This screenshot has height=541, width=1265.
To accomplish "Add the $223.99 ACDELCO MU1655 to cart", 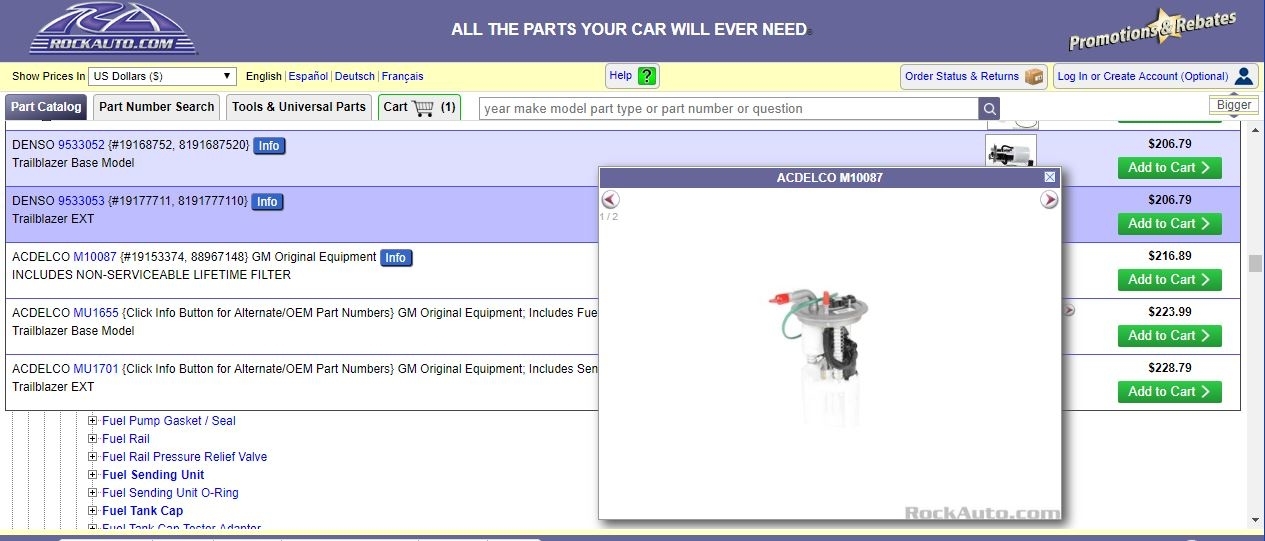I will coord(1169,336).
